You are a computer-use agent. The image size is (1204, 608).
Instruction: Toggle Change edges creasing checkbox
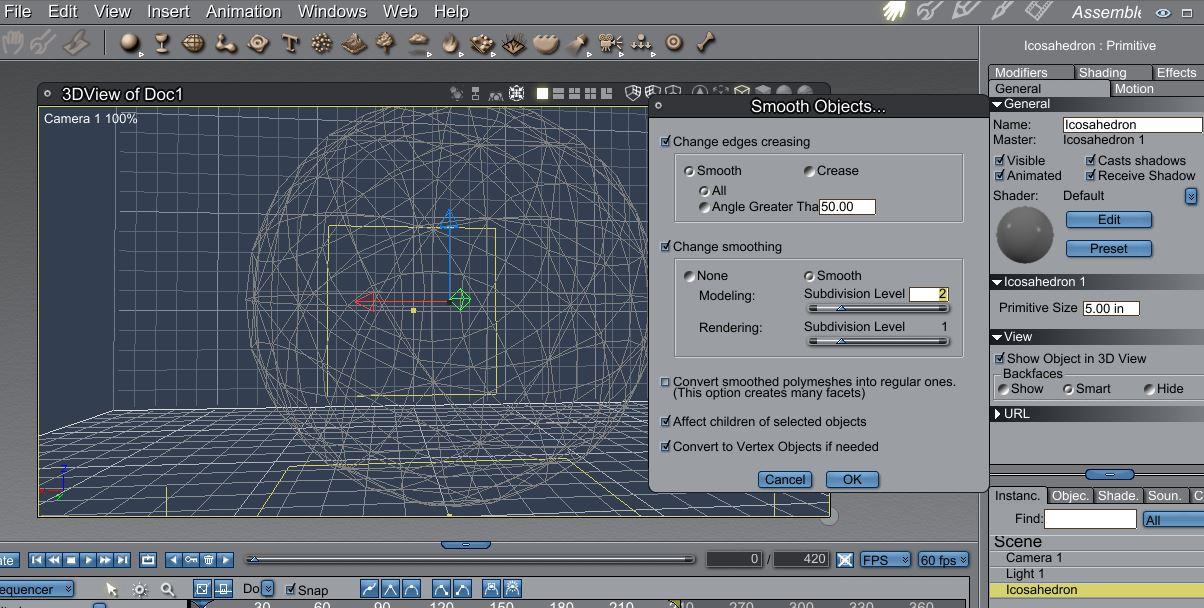pos(666,142)
